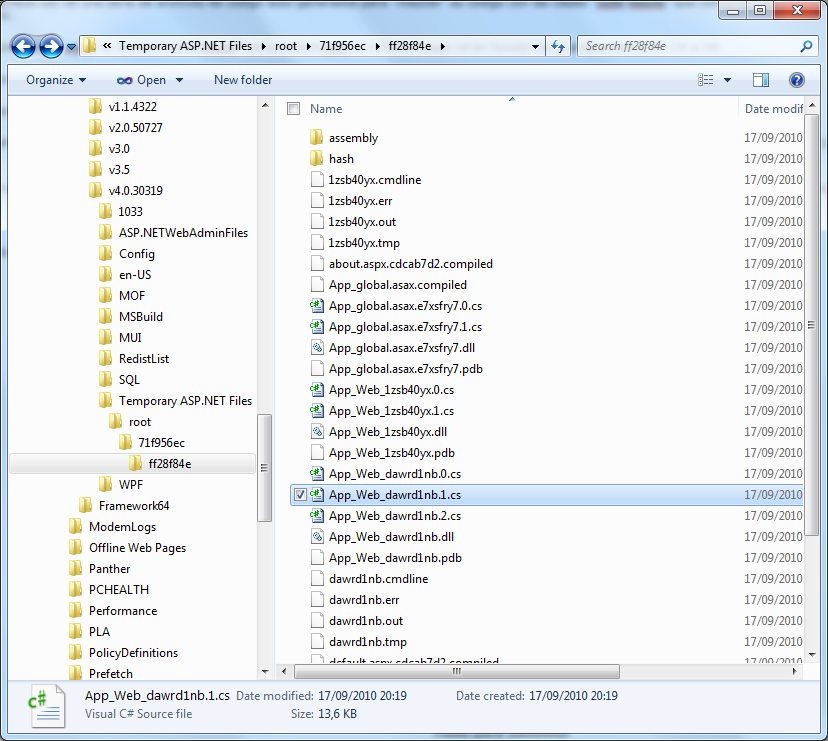Select the Config folder icon in tree
828x741 pixels.
point(106,254)
